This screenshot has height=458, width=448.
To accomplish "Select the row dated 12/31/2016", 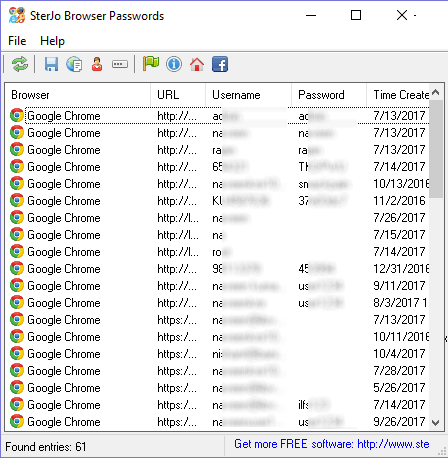I will coord(217,269).
